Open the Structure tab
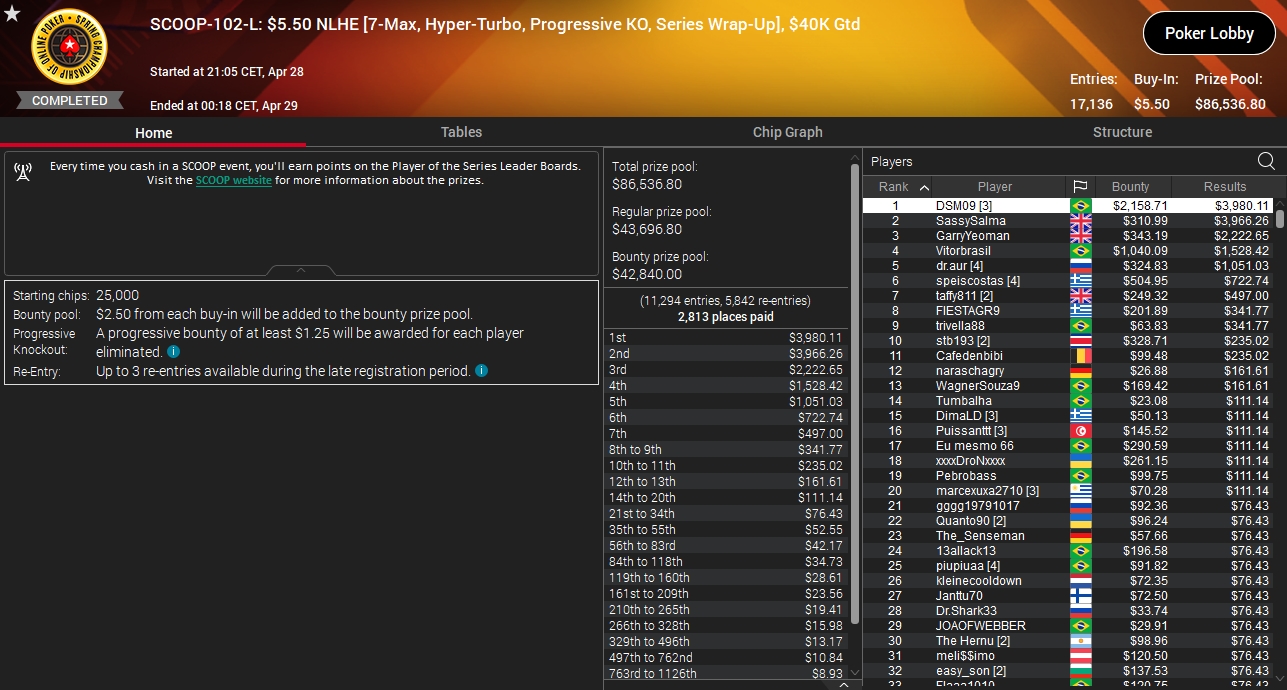 point(1122,132)
